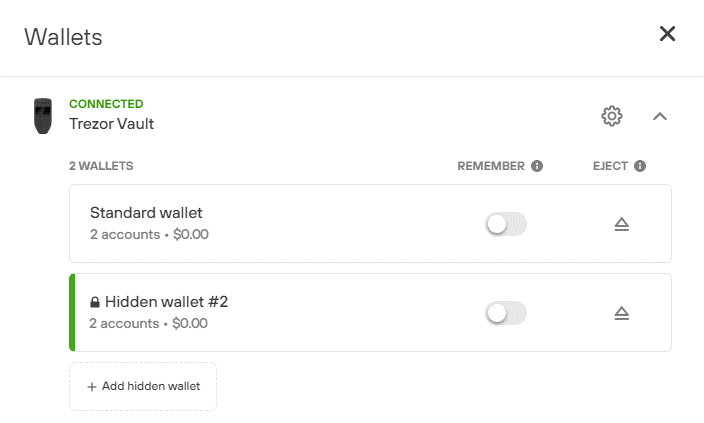
Task: Select Hidden wallet #2 card
Action: 370,313
